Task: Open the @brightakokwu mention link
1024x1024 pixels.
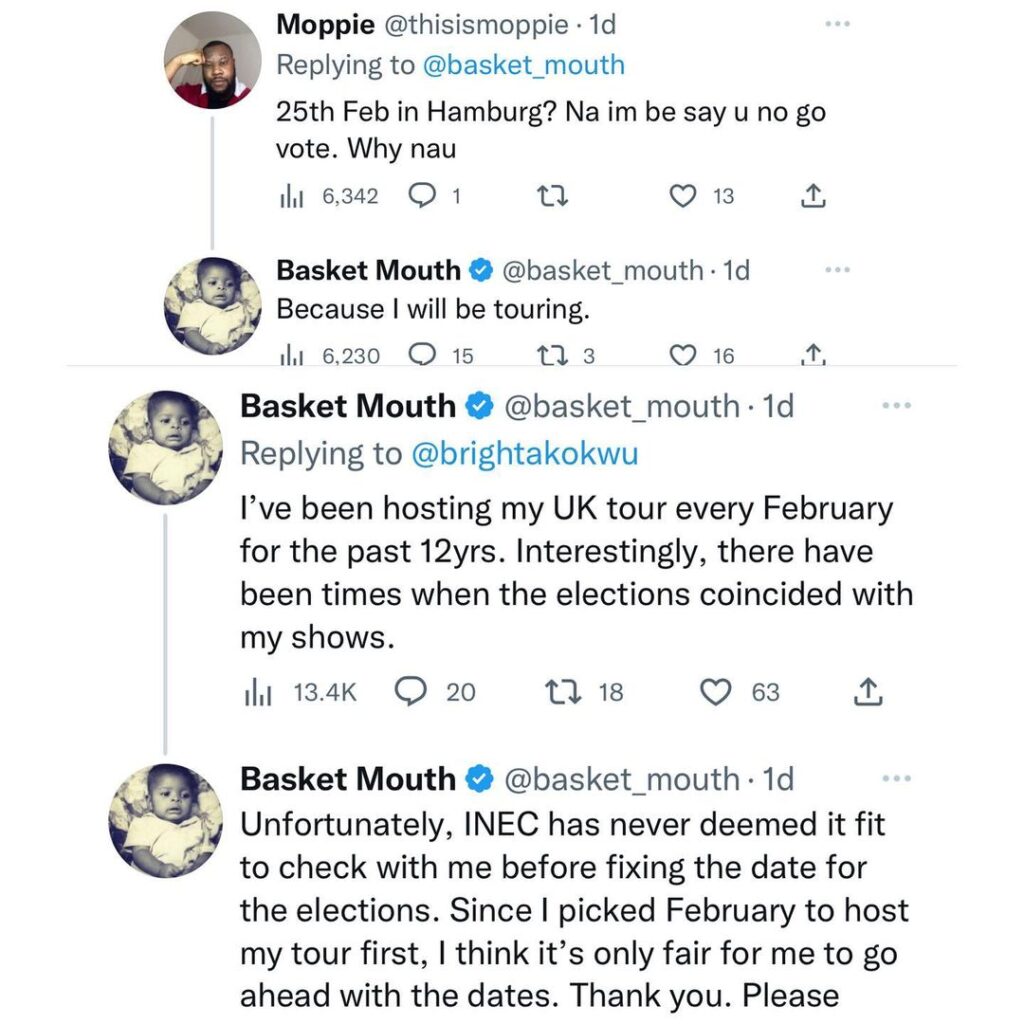Action: pos(524,454)
